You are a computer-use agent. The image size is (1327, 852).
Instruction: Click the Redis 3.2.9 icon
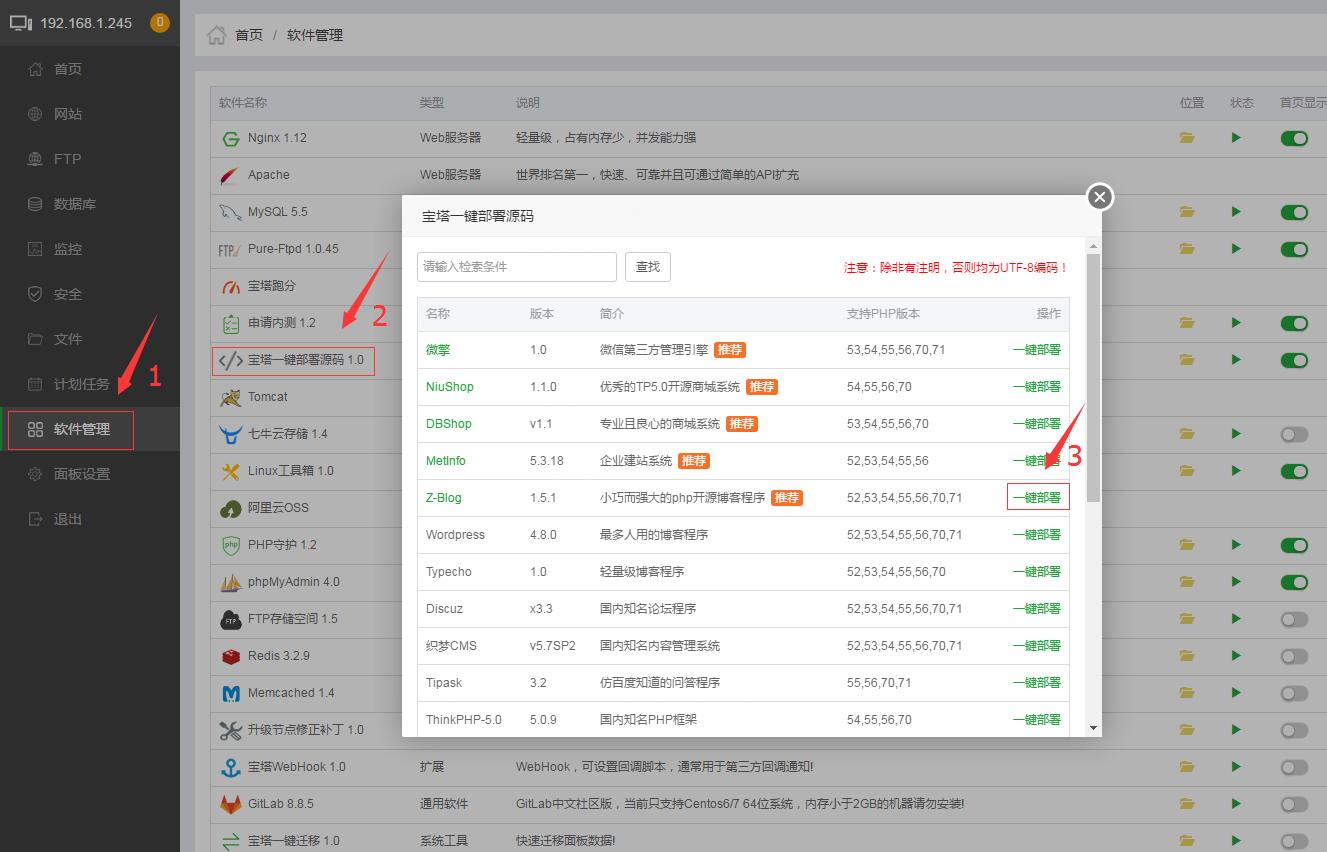point(231,656)
